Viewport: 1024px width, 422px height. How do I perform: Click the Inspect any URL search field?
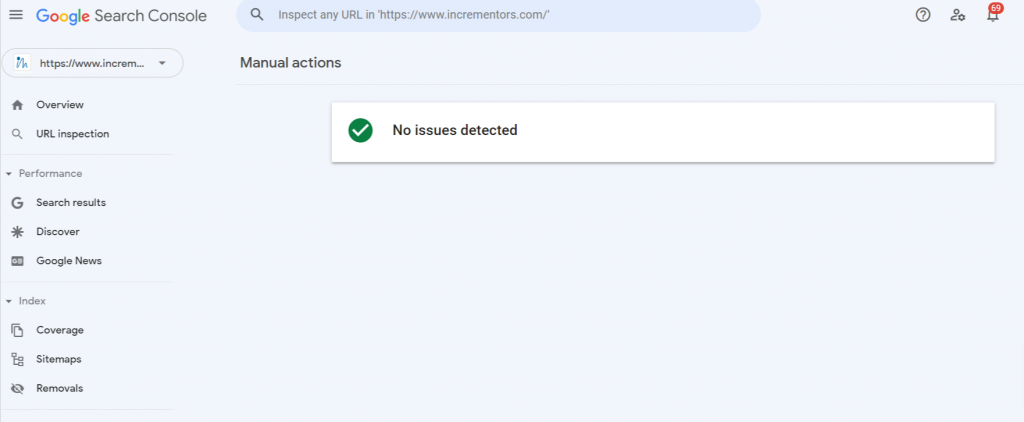click(498, 14)
